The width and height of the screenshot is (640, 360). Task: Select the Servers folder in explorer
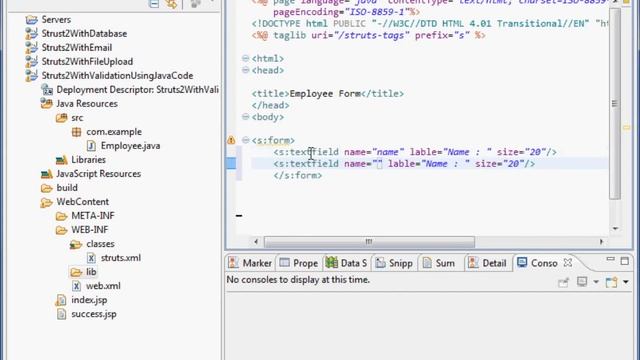coord(56,20)
